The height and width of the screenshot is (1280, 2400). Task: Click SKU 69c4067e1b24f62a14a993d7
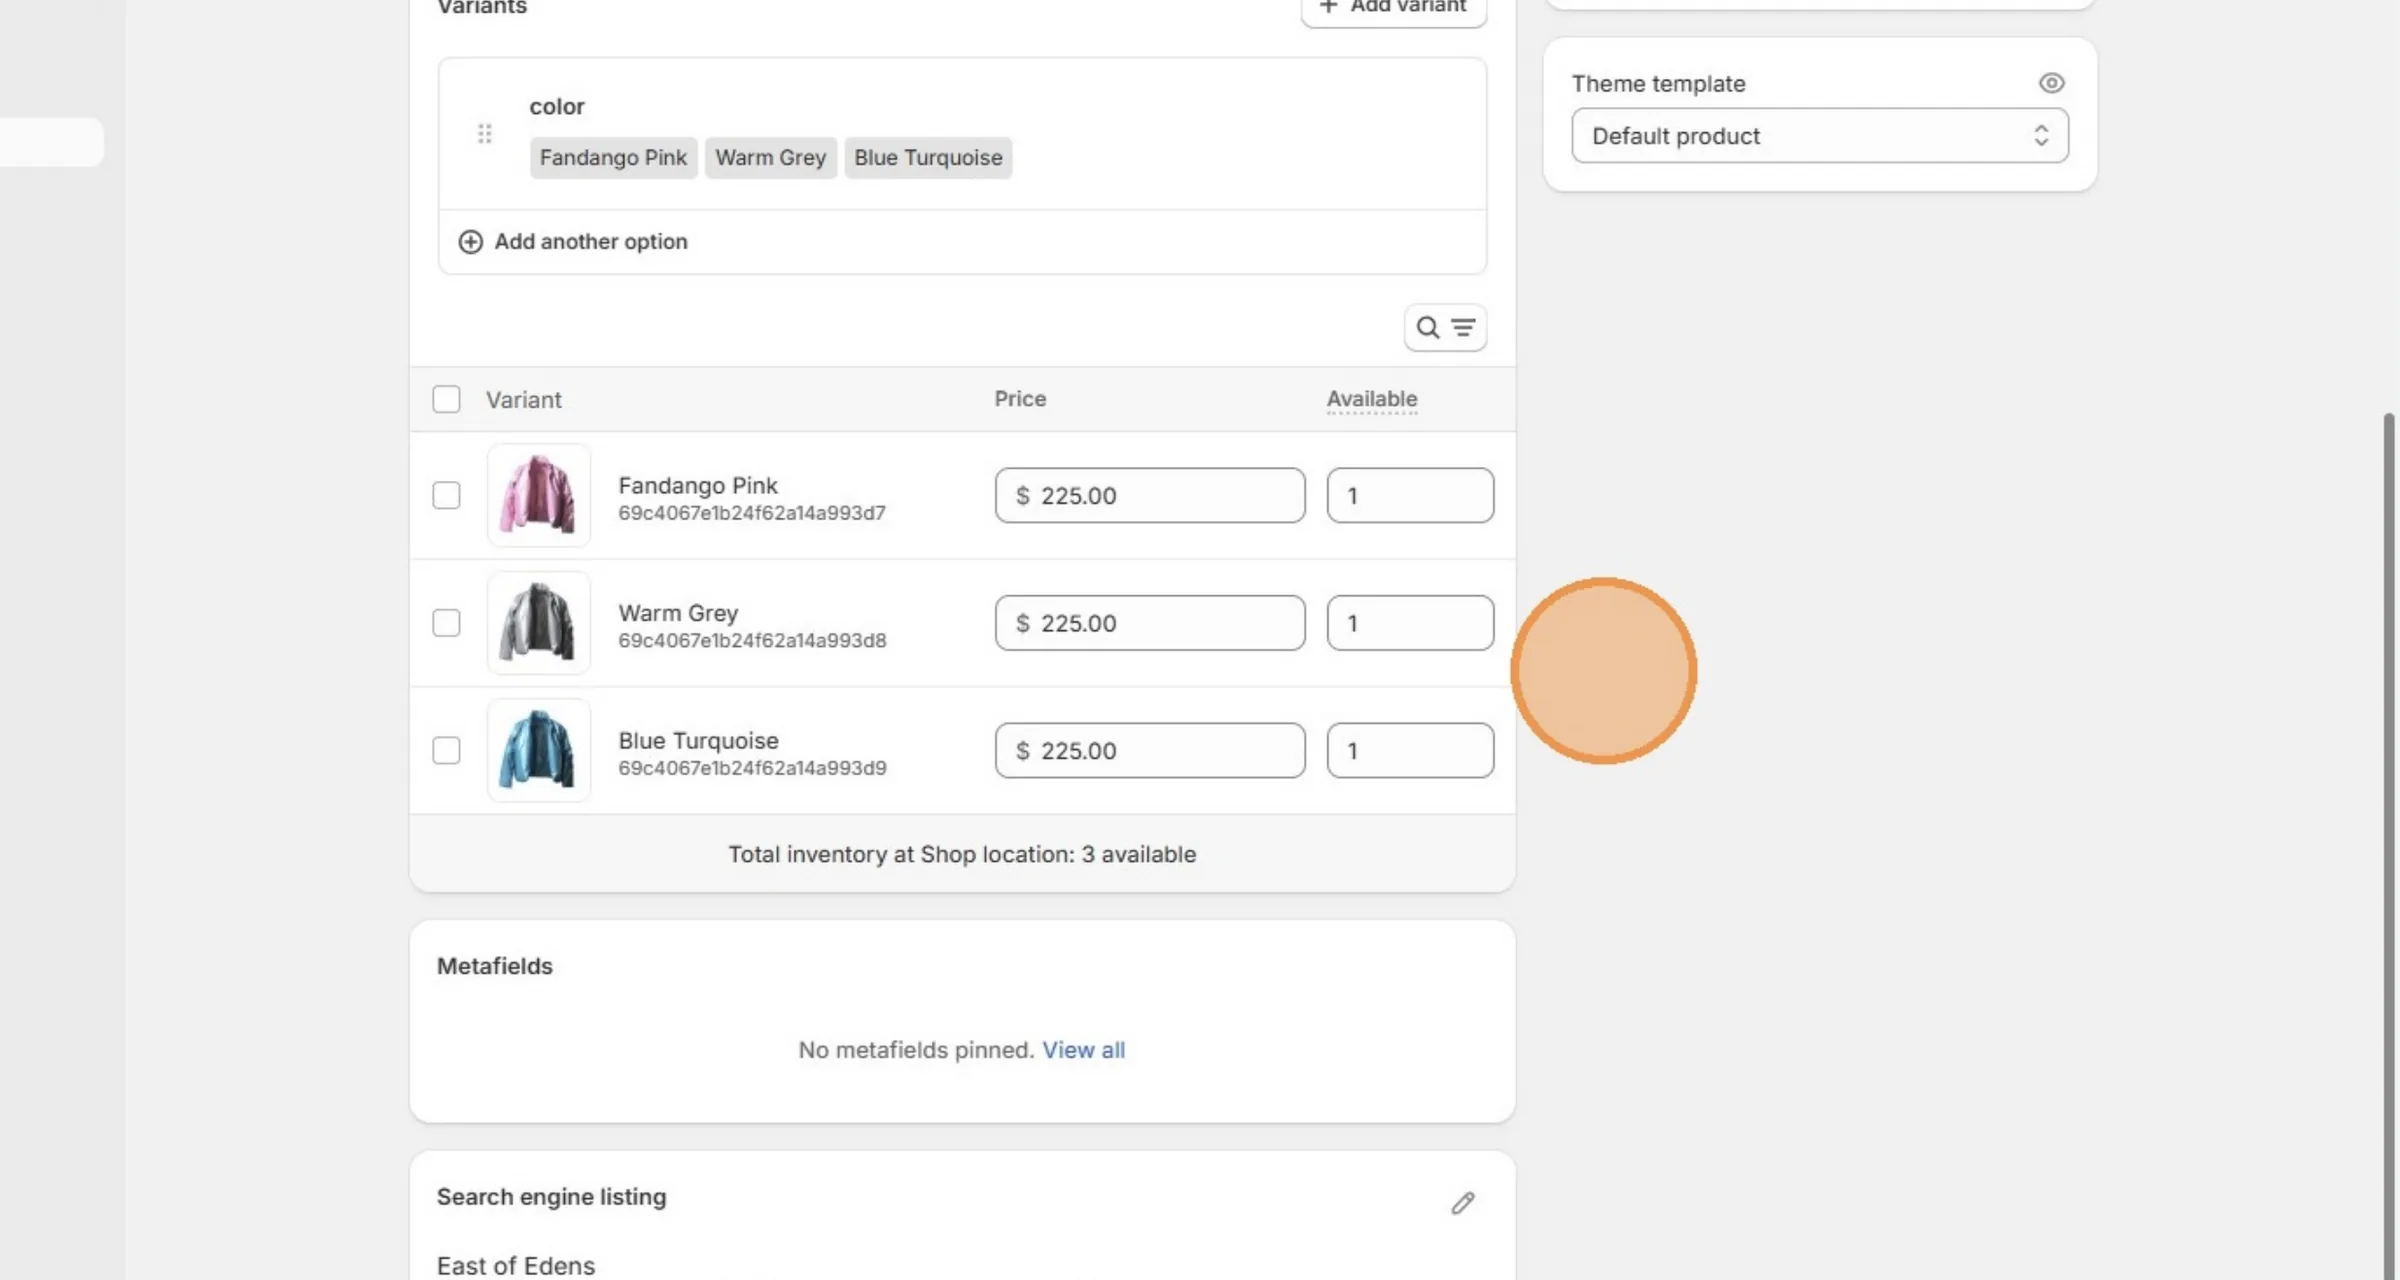pyautogui.click(x=752, y=513)
